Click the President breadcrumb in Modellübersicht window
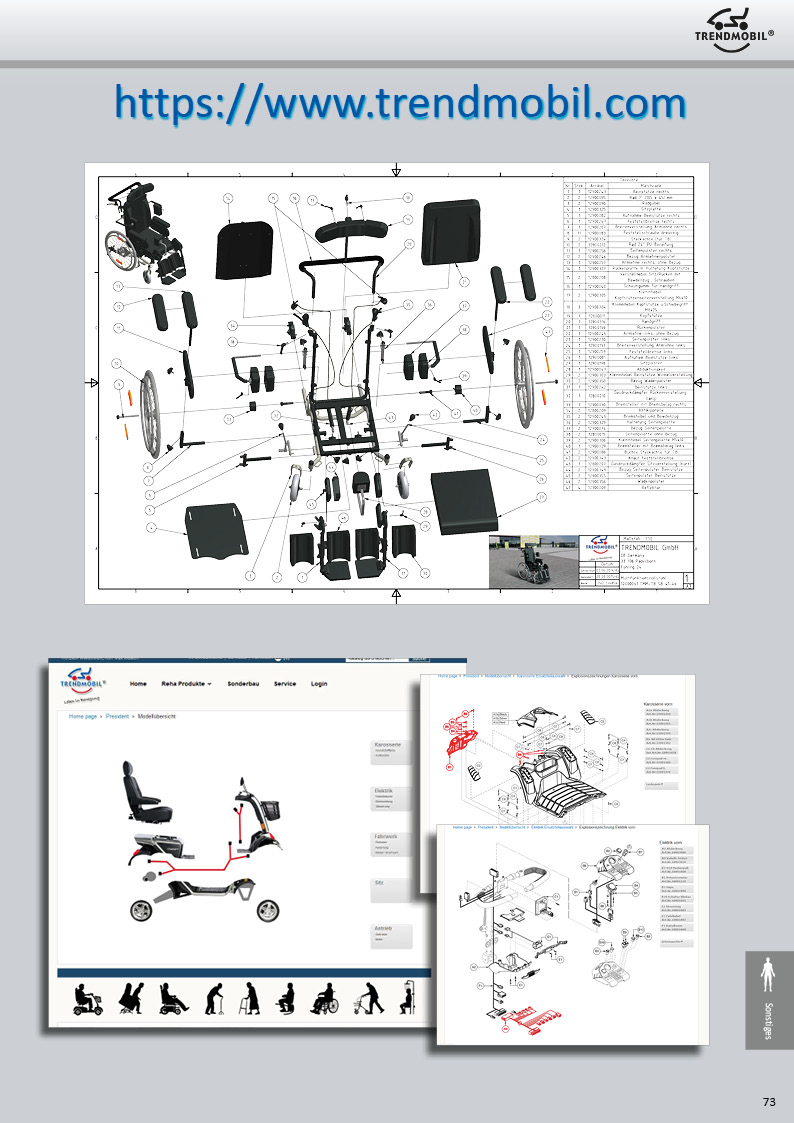The width and height of the screenshot is (794, 1123). [117, 716]
